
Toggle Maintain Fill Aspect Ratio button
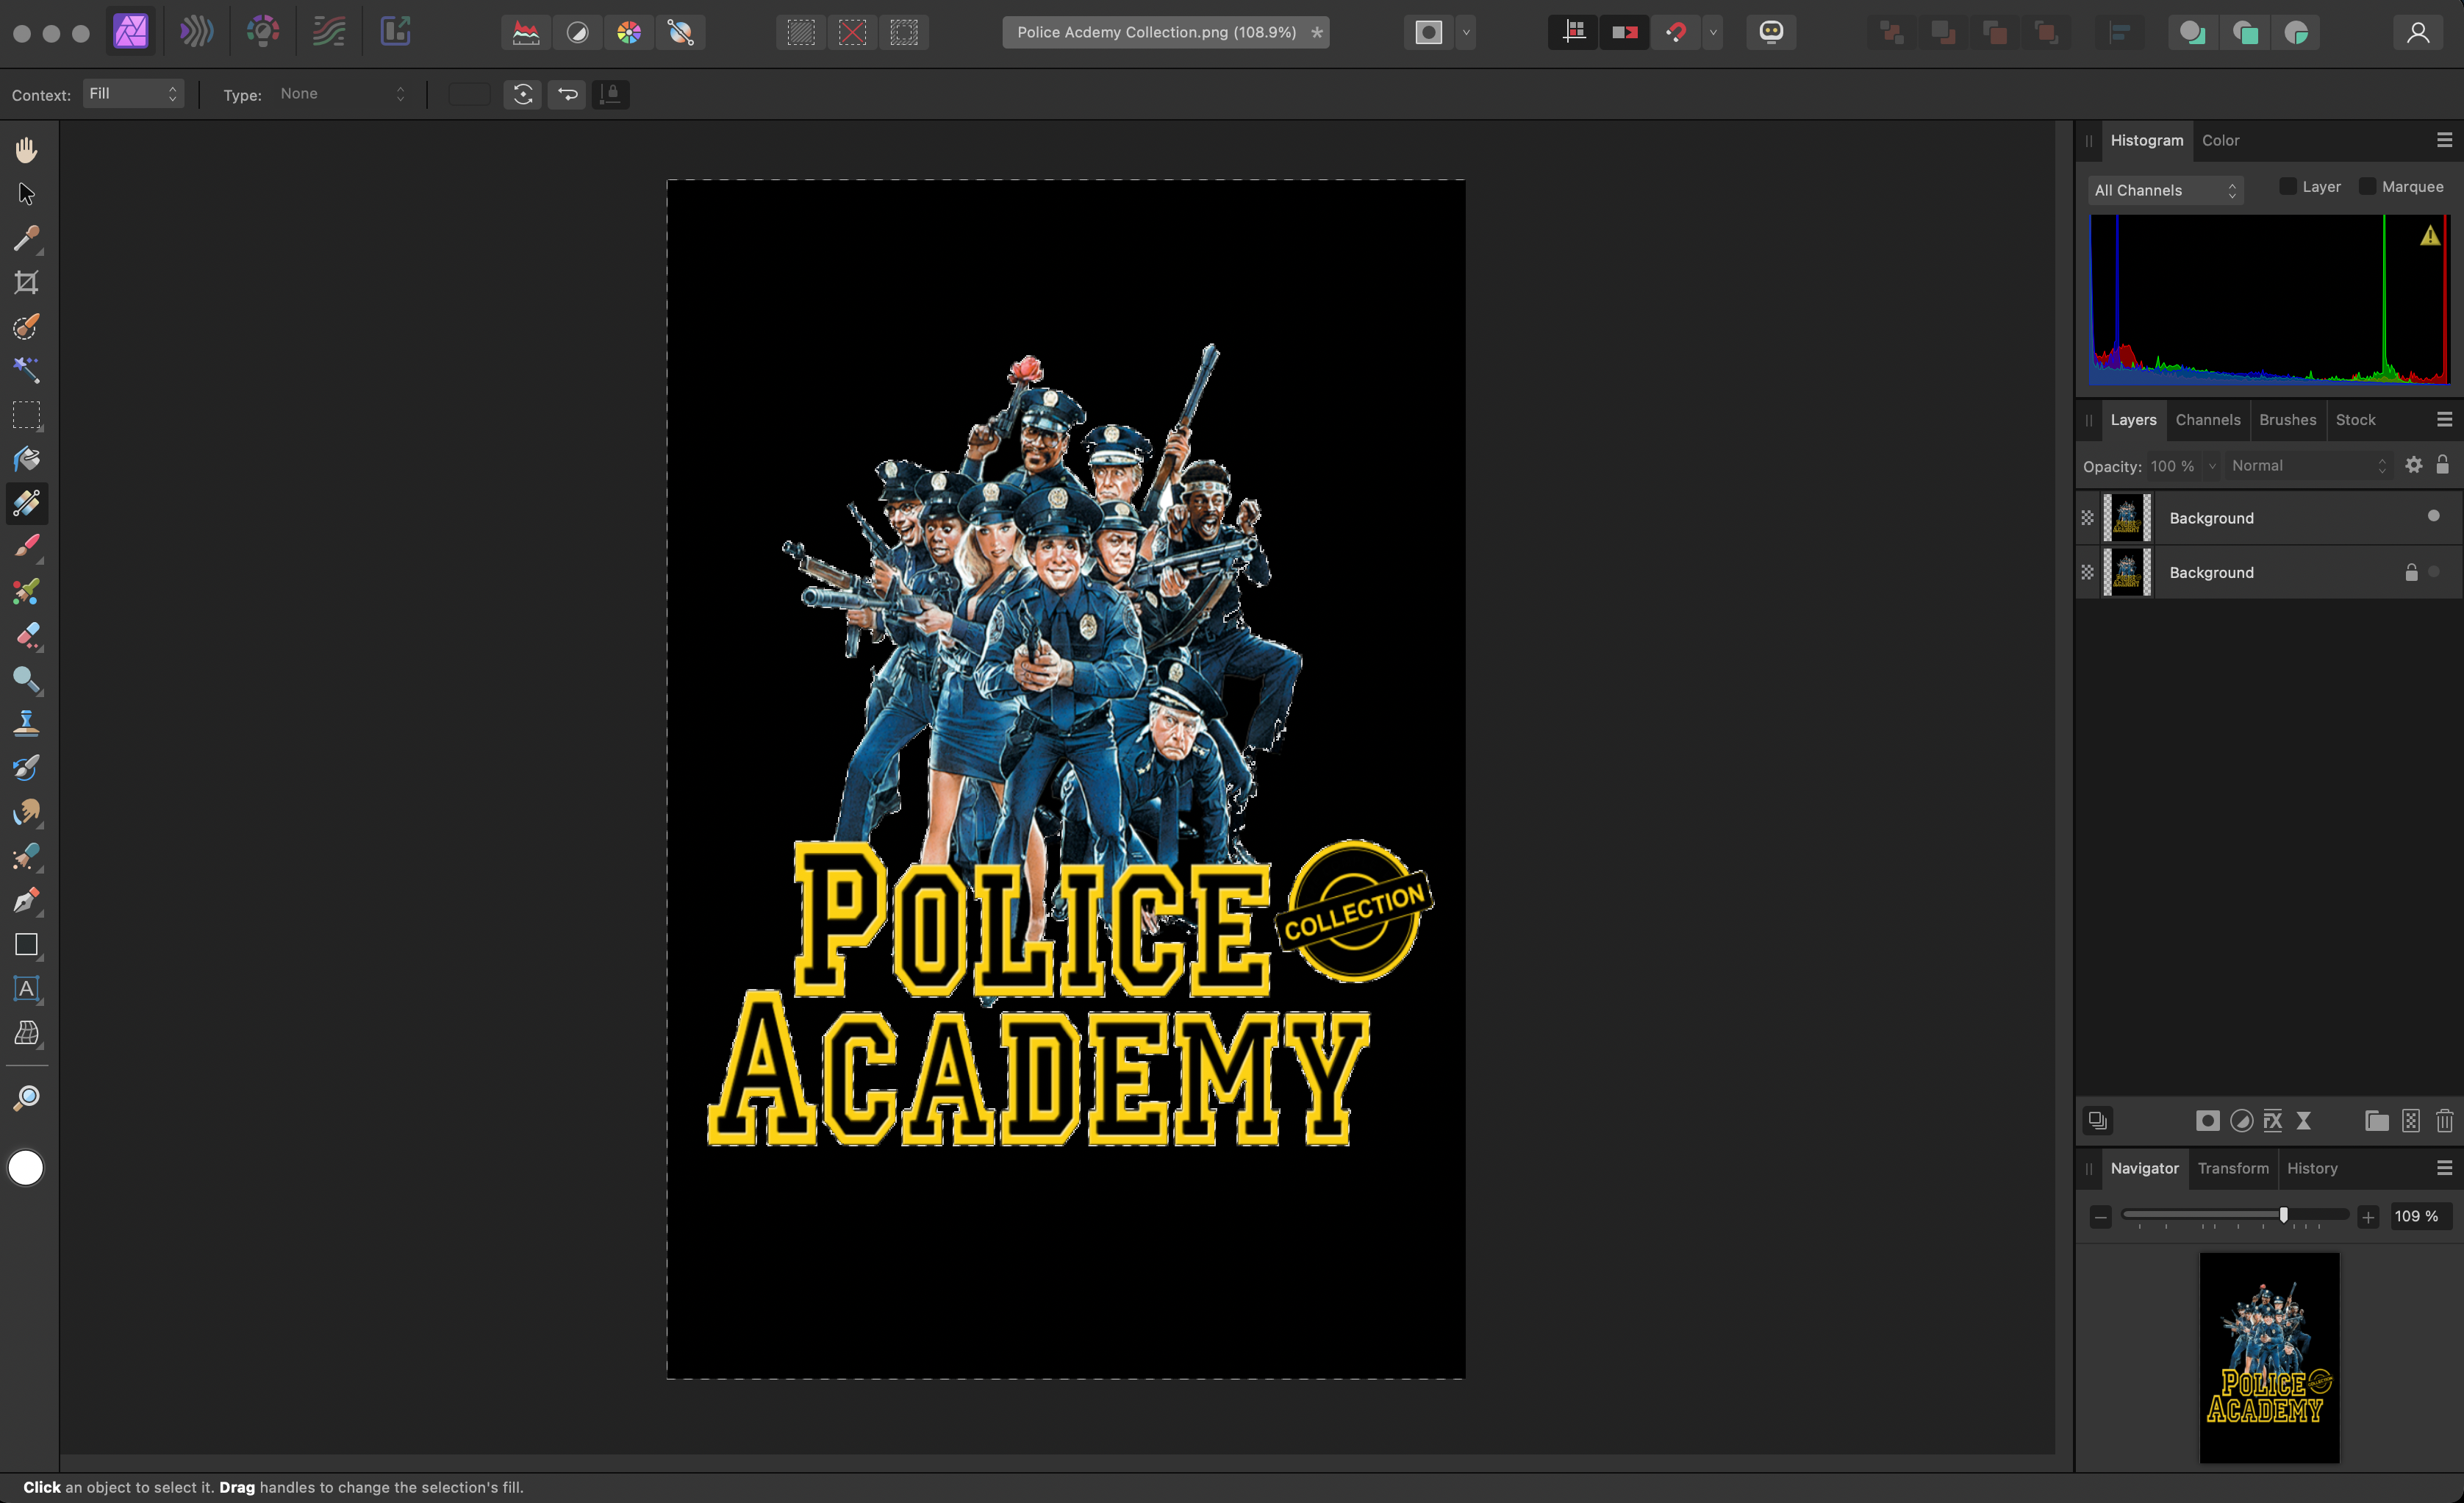coord(611,95)
